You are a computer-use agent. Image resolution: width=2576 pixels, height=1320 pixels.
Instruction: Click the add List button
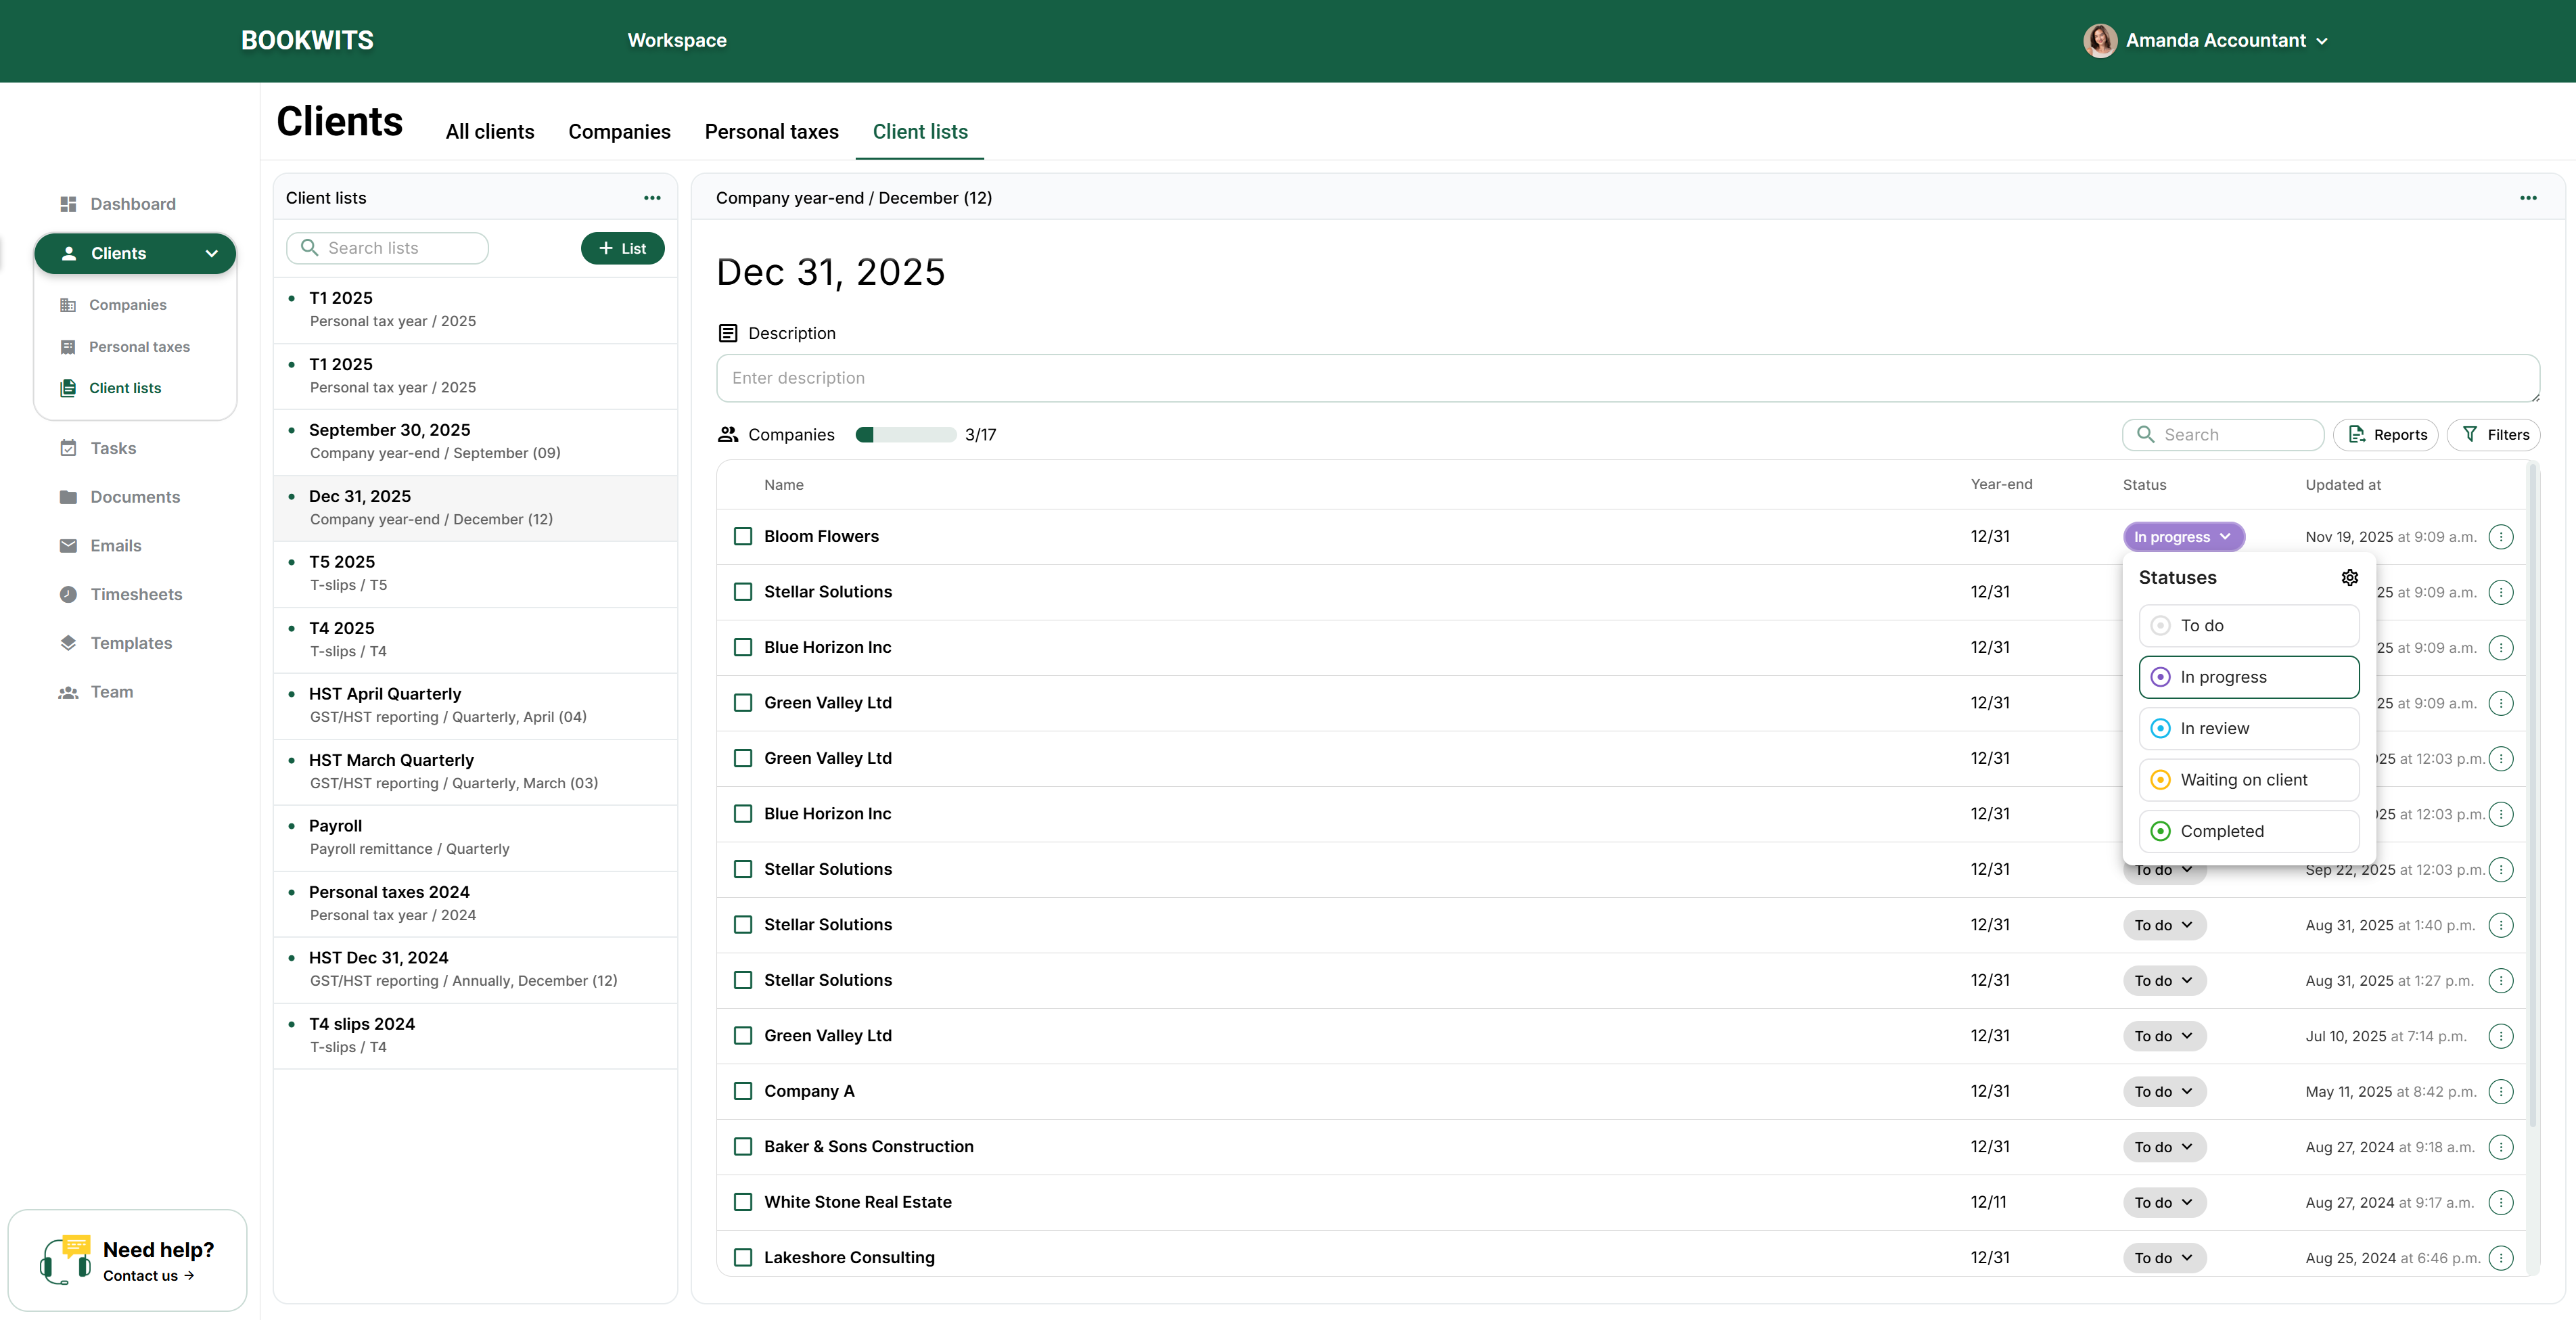click(x=622, y=249)
